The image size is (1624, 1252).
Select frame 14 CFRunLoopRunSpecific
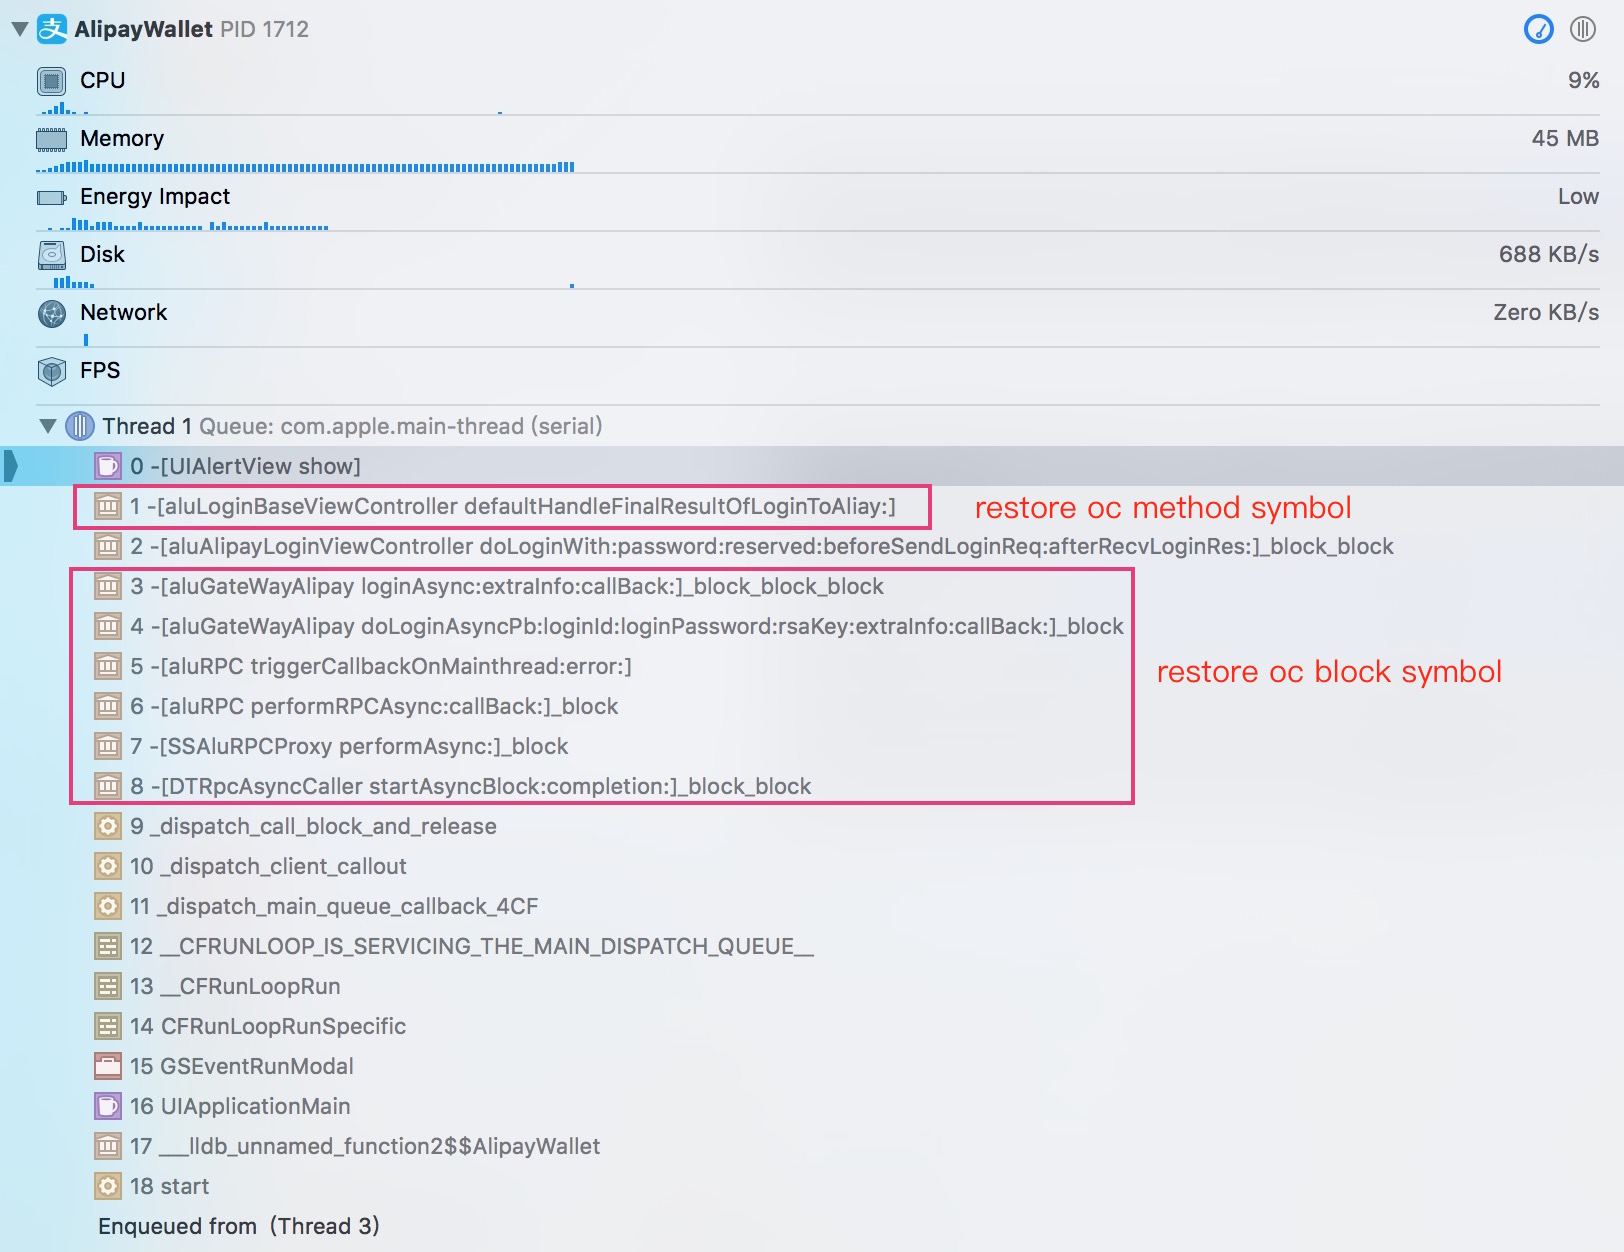pos(812,1026)
